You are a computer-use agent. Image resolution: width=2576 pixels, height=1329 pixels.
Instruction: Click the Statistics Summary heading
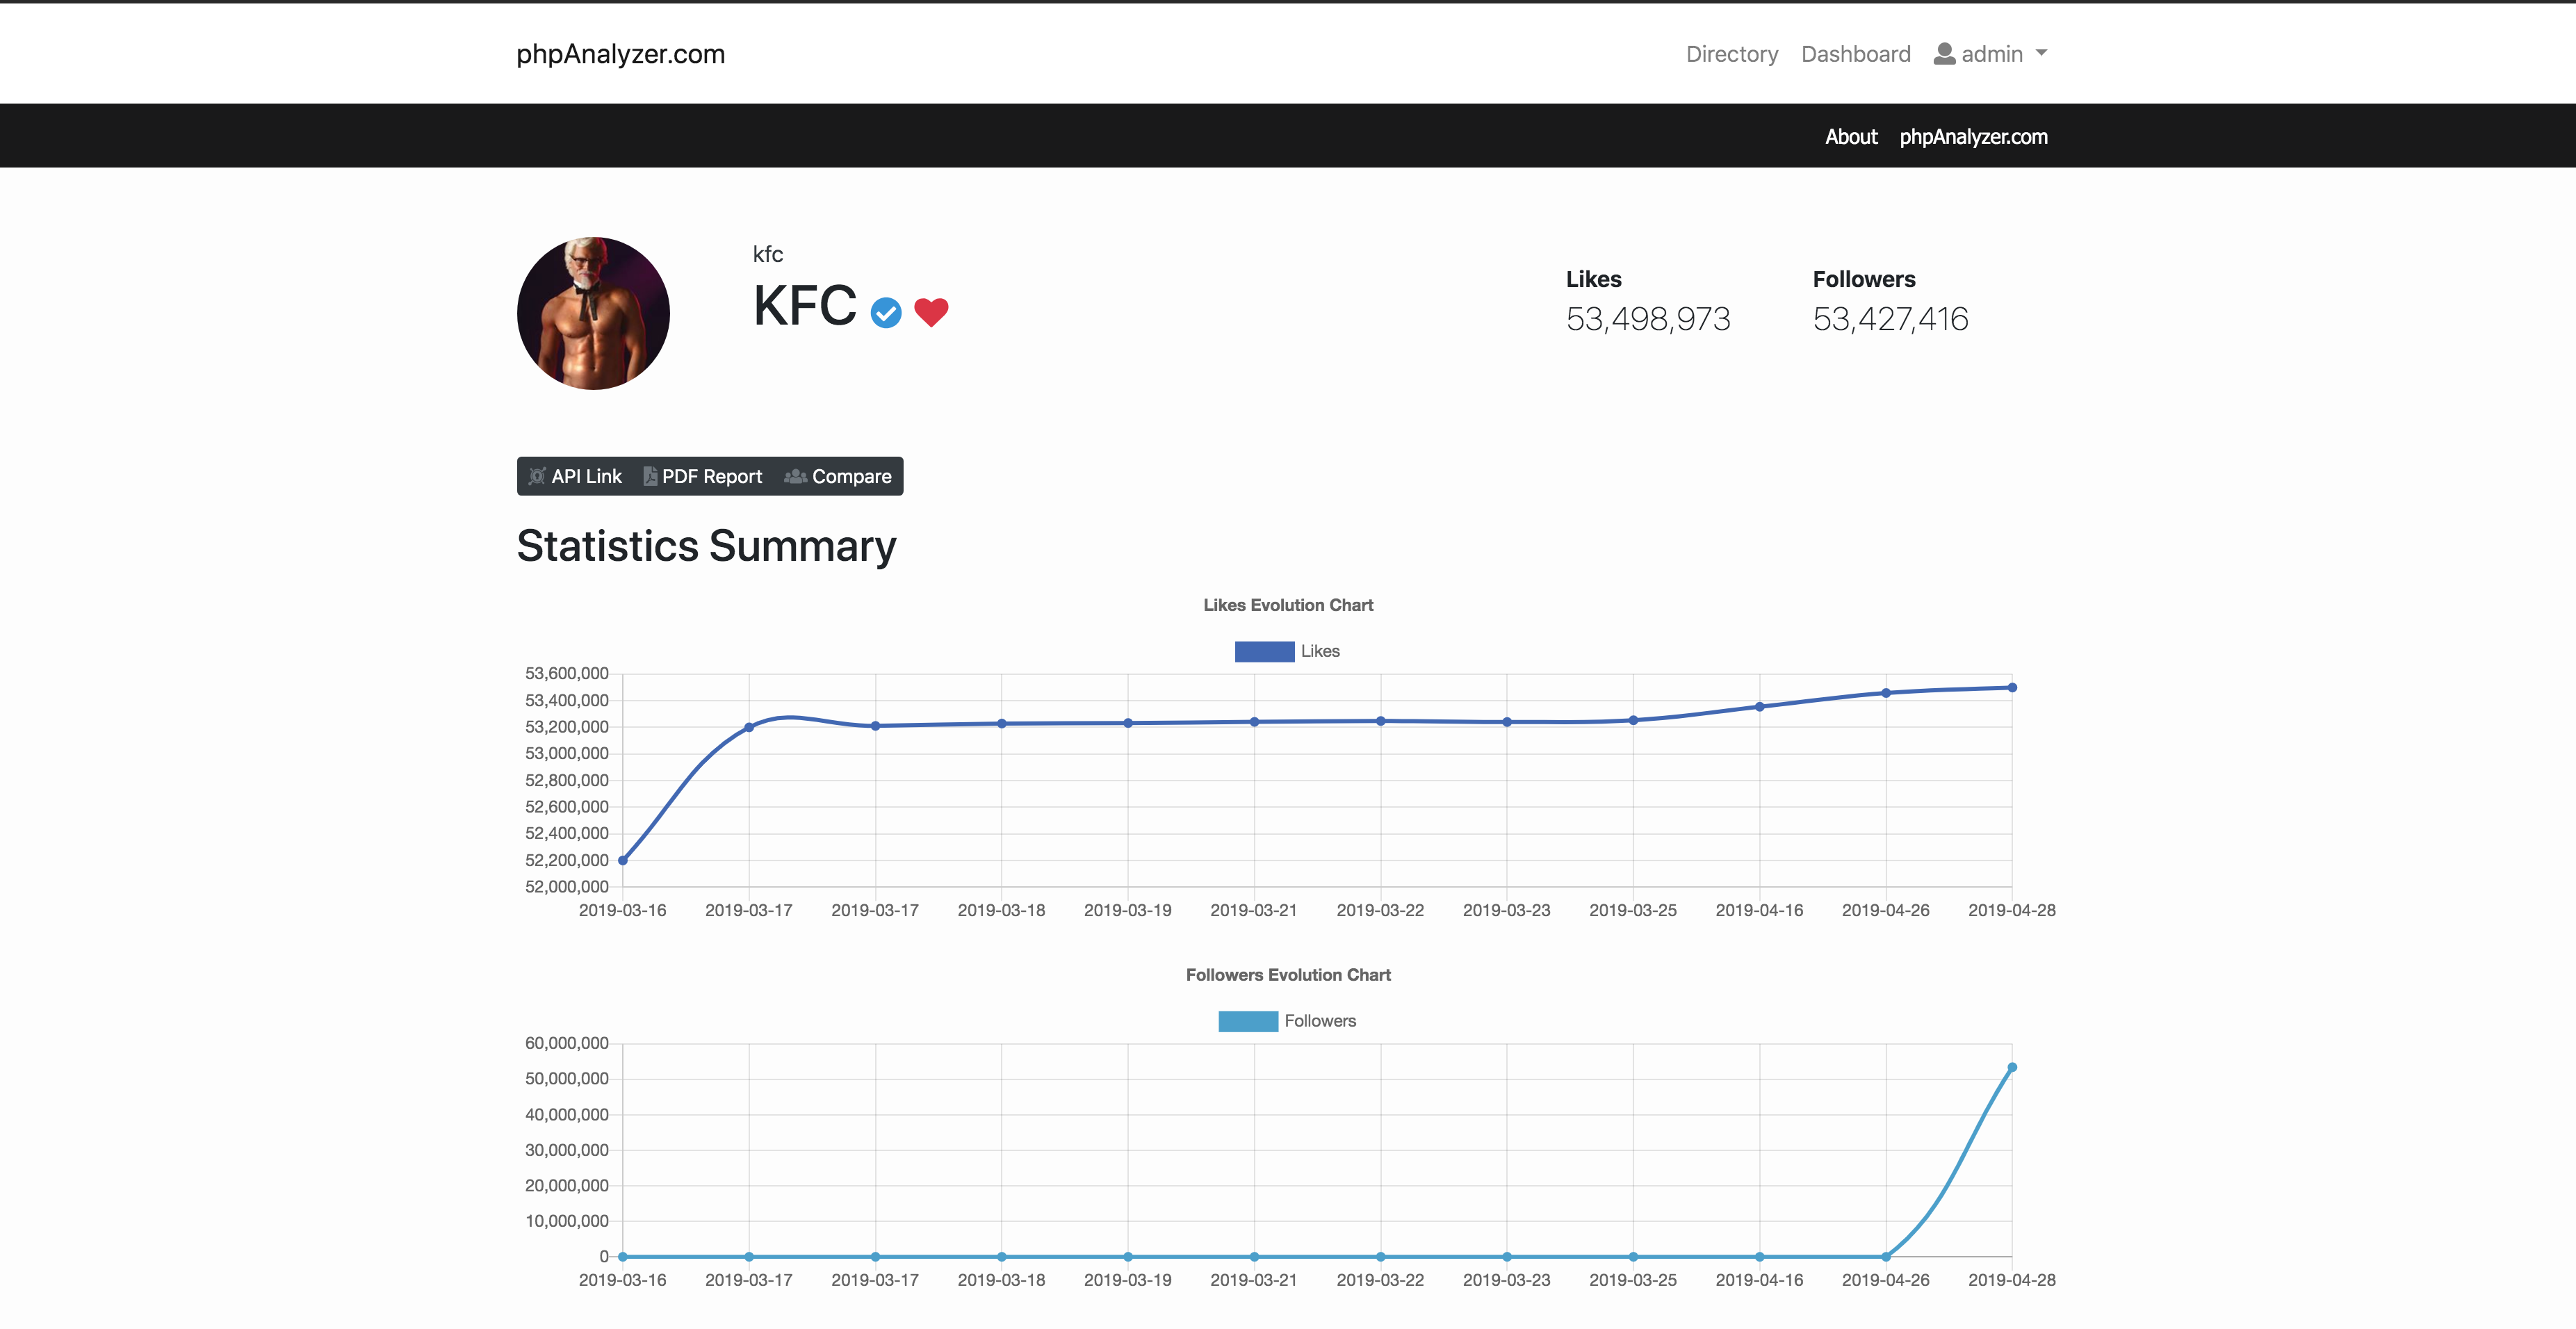coord(706,546)
